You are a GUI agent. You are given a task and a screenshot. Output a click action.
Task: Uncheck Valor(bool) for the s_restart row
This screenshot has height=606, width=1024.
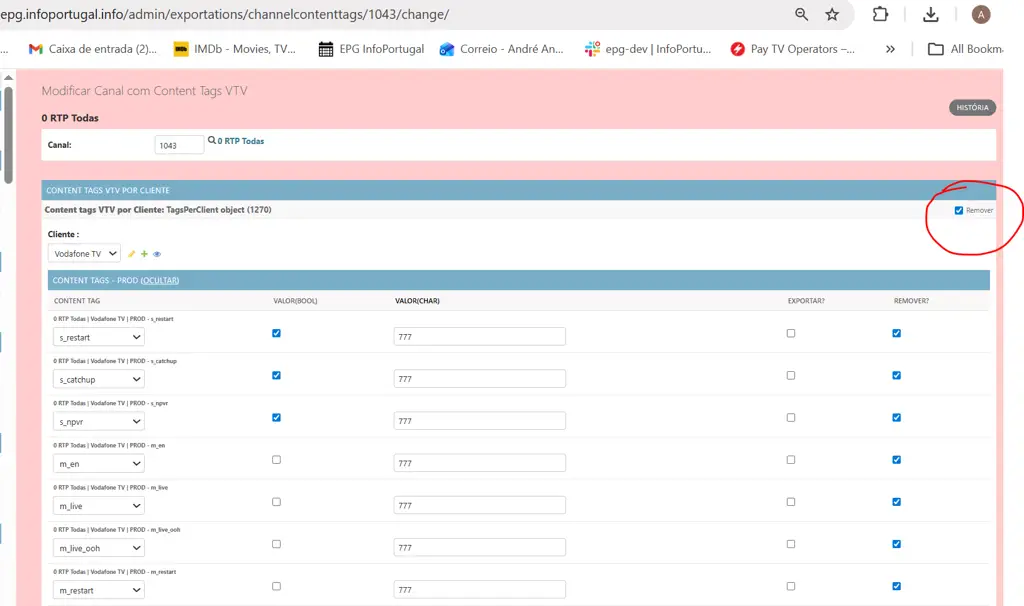[276, 333]
